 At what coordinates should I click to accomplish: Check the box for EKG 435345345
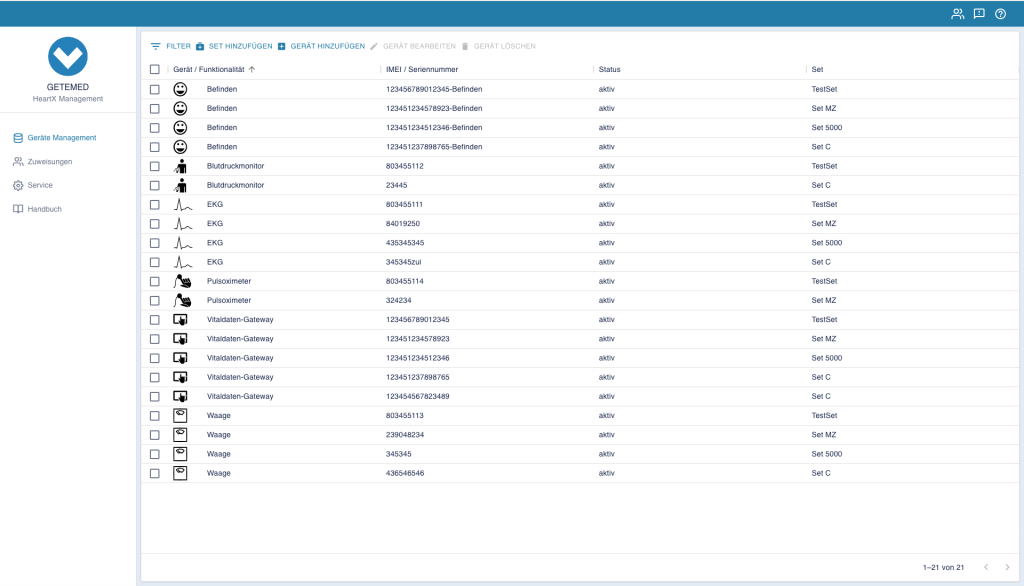154,243
